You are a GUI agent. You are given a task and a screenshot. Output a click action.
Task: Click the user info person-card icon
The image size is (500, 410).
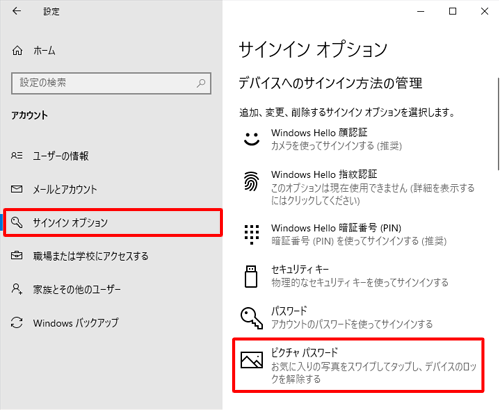point(17,156)
